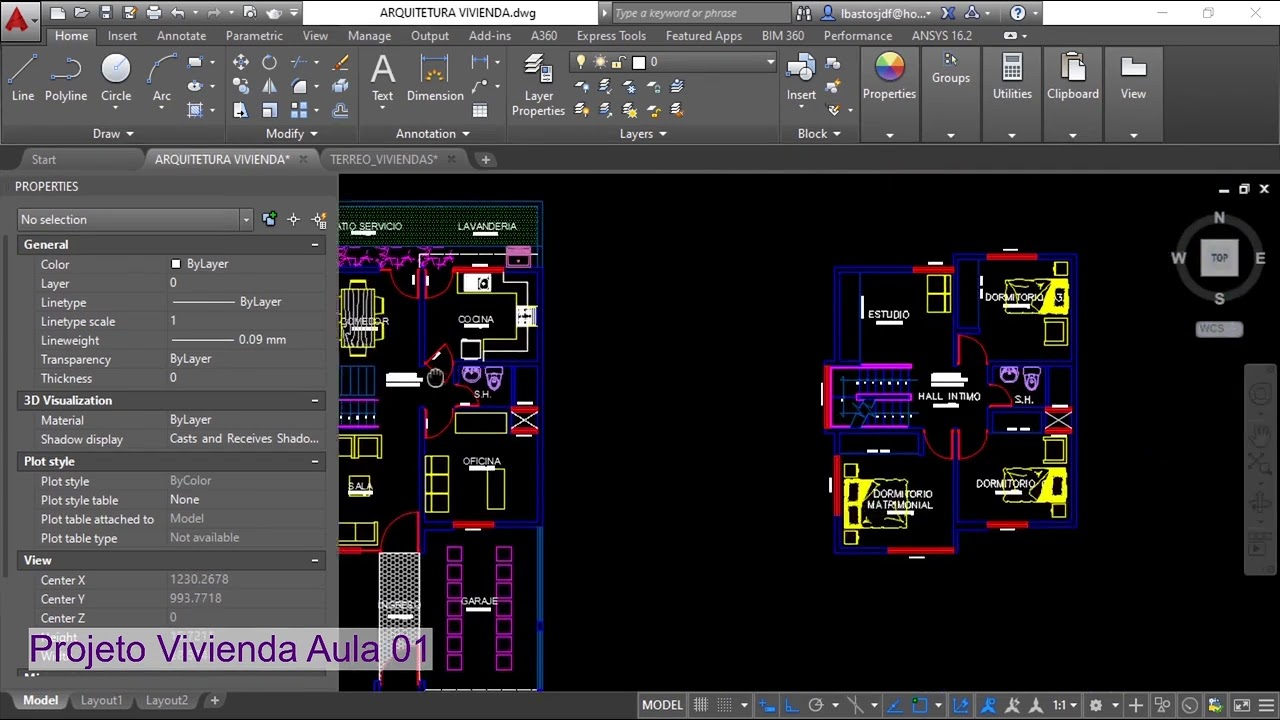Add a new layout with plus button

tap(214, 701)
